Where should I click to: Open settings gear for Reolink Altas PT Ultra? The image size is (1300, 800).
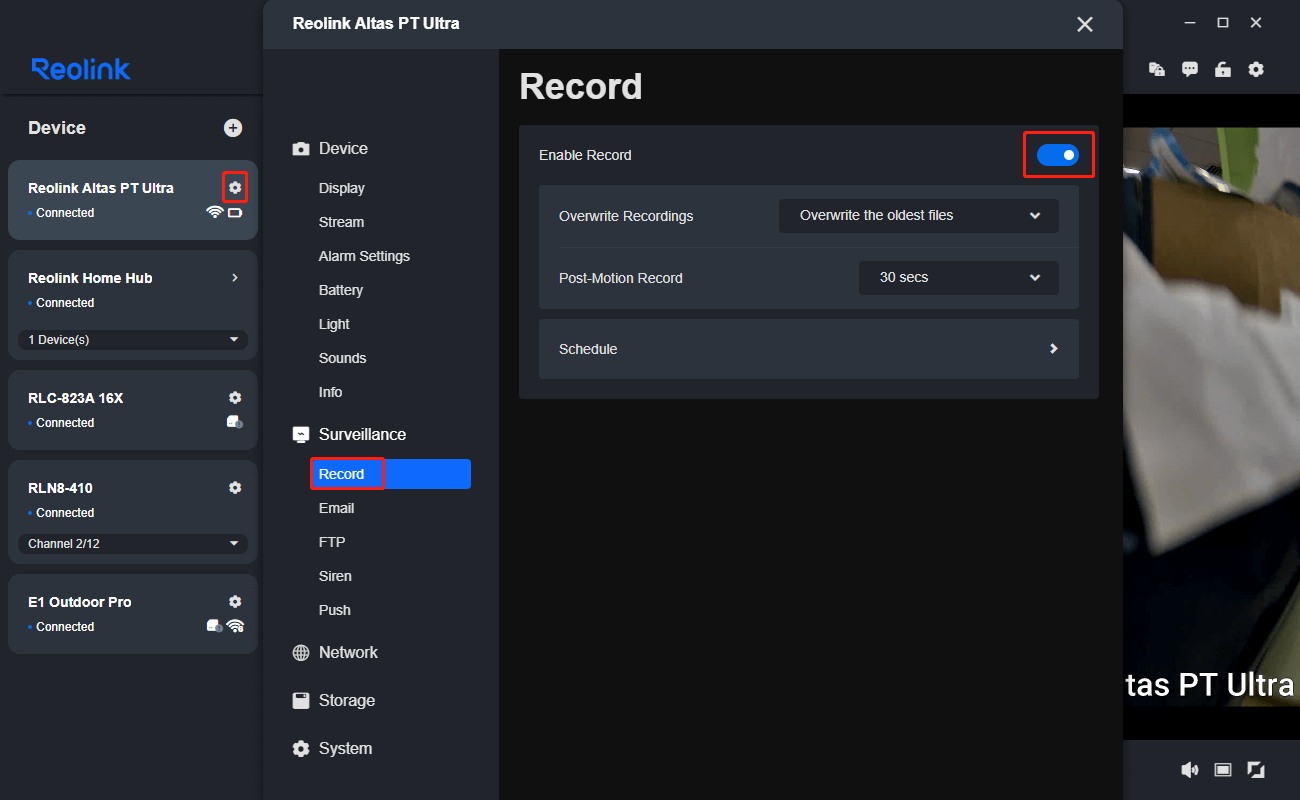pyautogui.click(x=235, y=187)
